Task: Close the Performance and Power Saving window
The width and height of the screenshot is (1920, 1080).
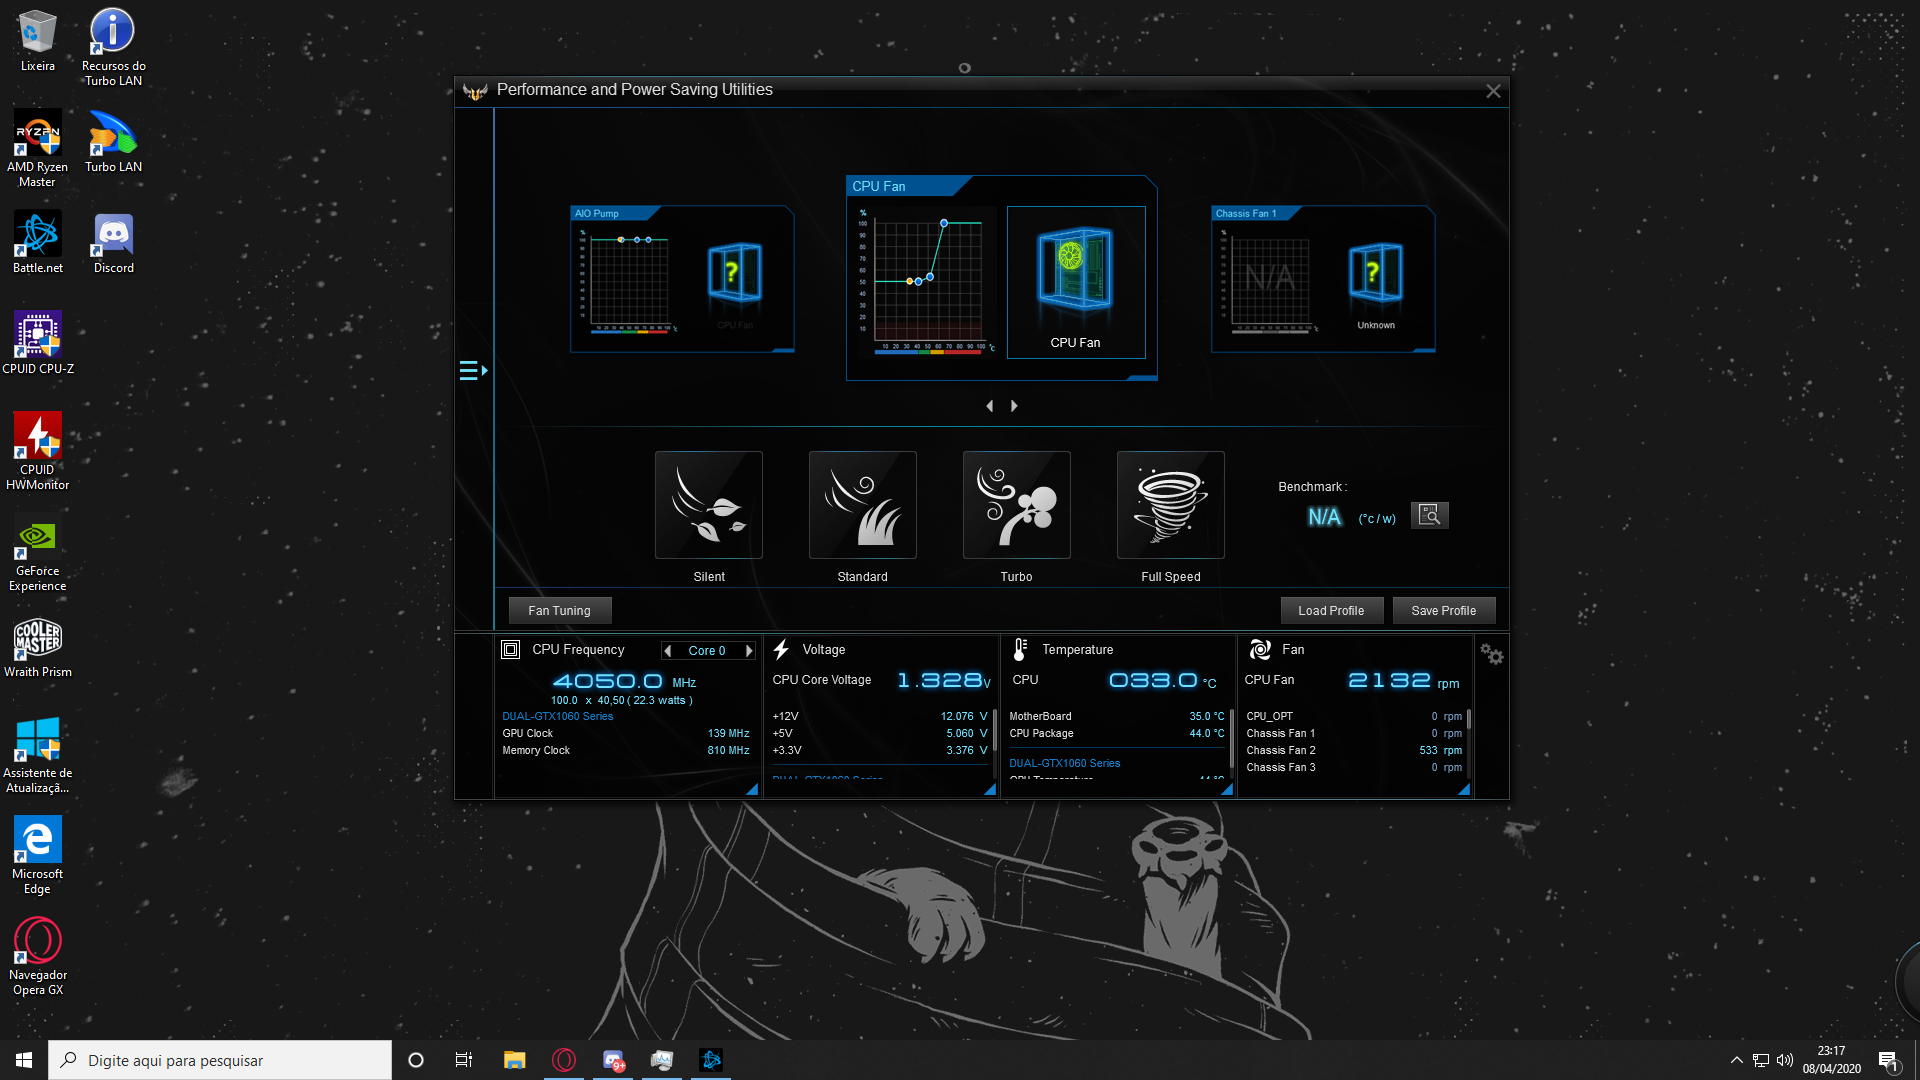Action: pyautogui.click(x=1493, y=91)
